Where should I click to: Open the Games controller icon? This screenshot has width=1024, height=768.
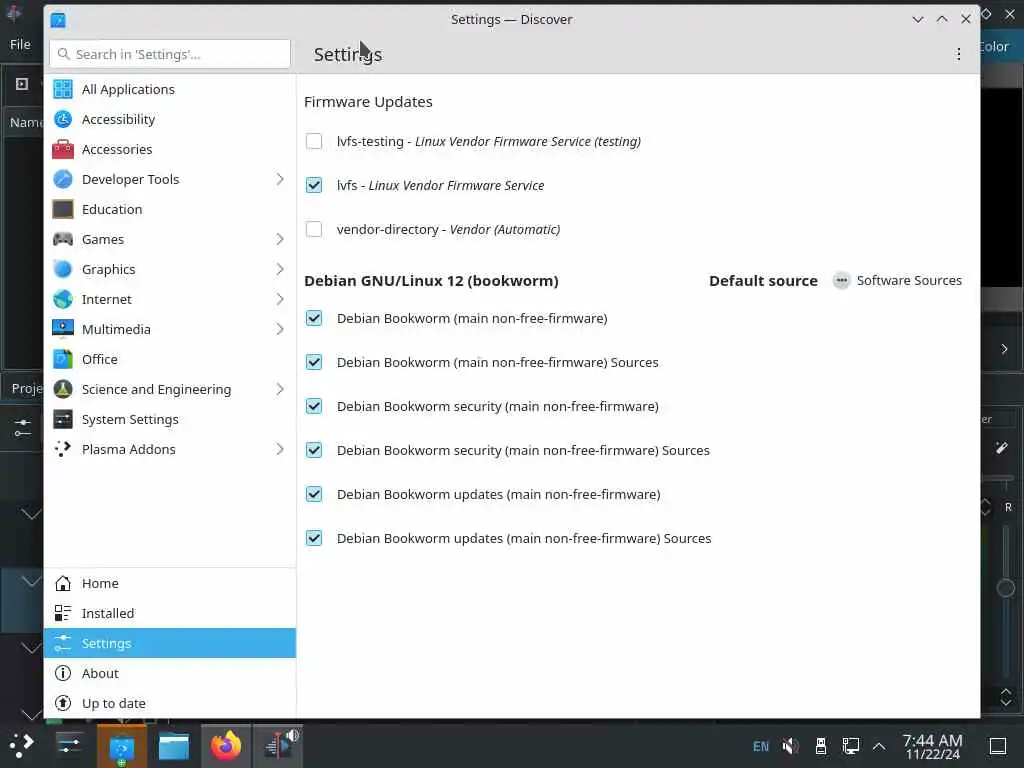tap(63, 240)
